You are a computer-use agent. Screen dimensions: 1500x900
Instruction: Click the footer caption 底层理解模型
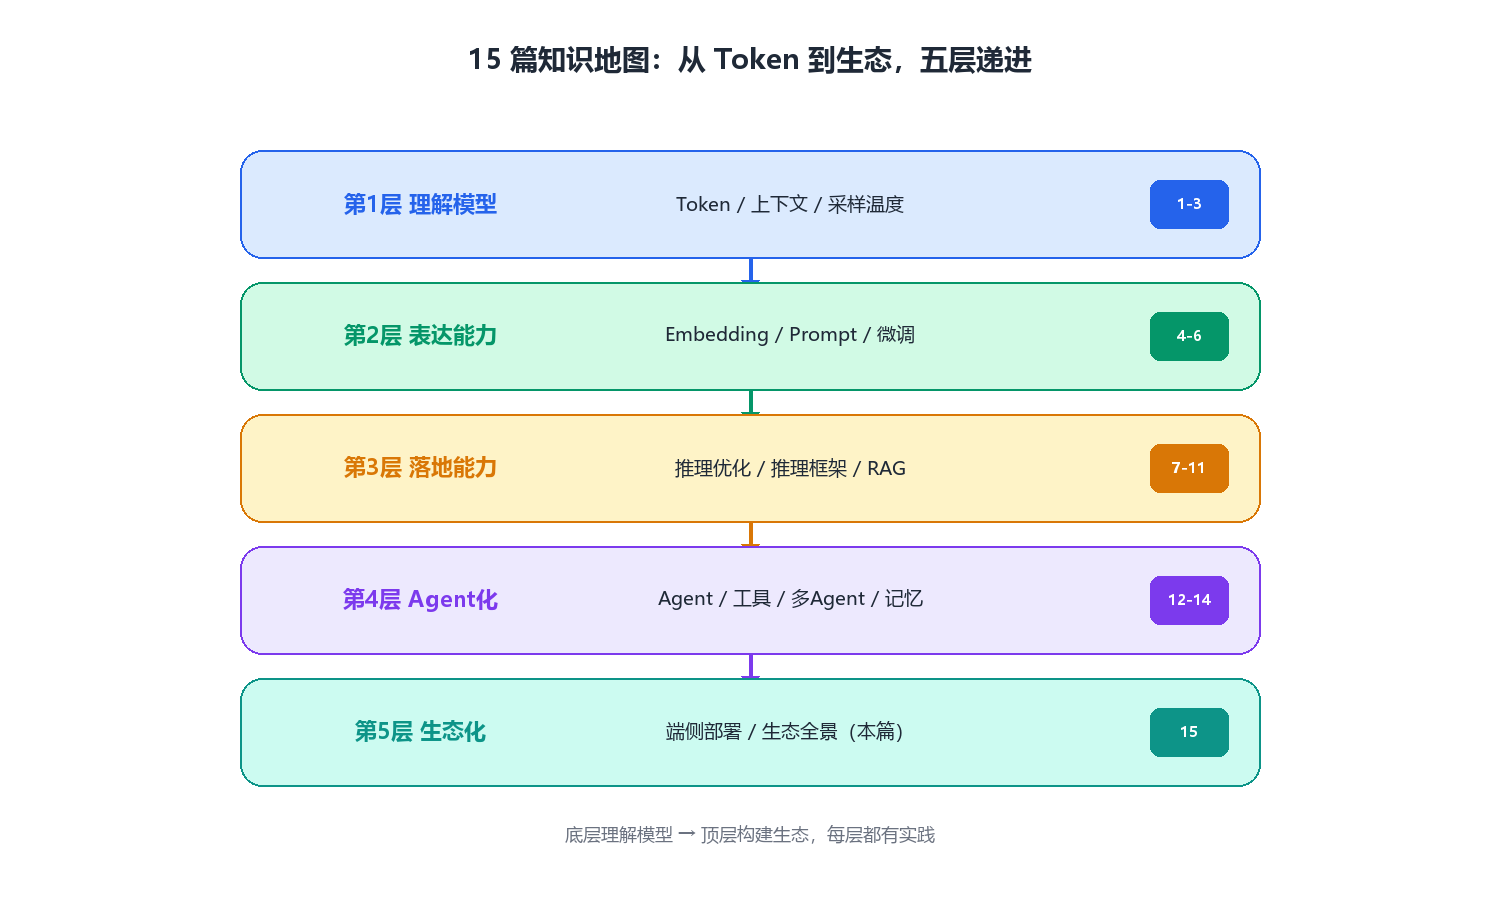click(x=619, y=835)
